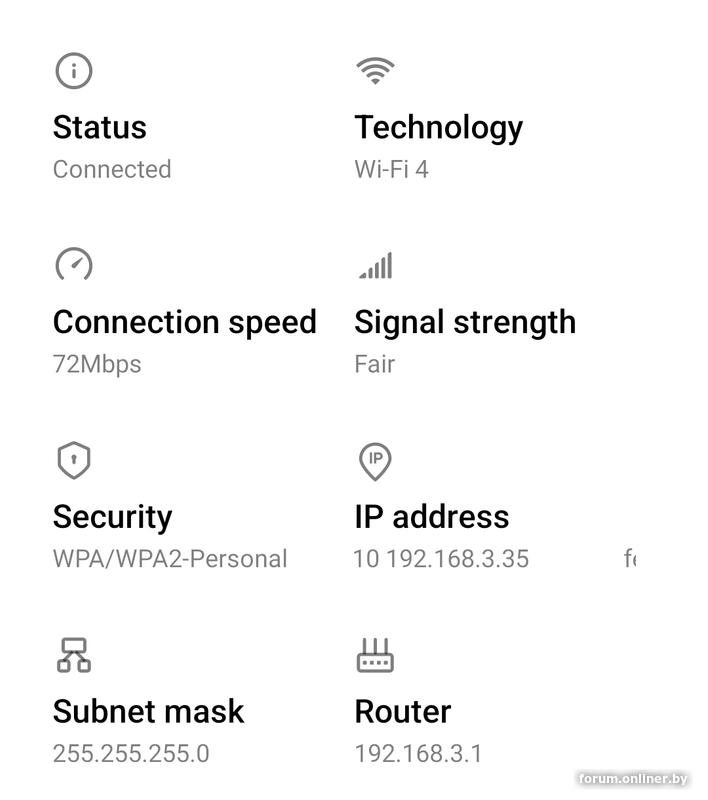Tap the Wi-Fi Technology icon
The width and height of the screenshot is (708, 800).
click(375, 71)
